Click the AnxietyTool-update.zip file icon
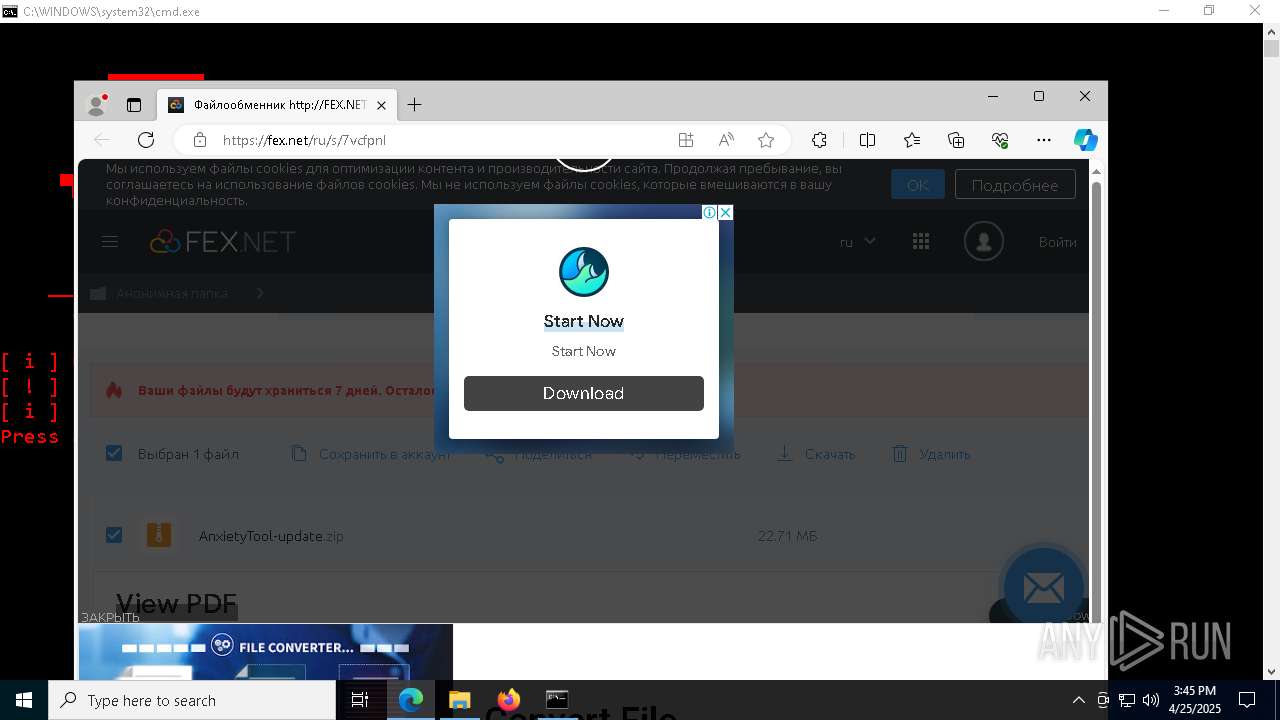 click(x=158, y=535)
